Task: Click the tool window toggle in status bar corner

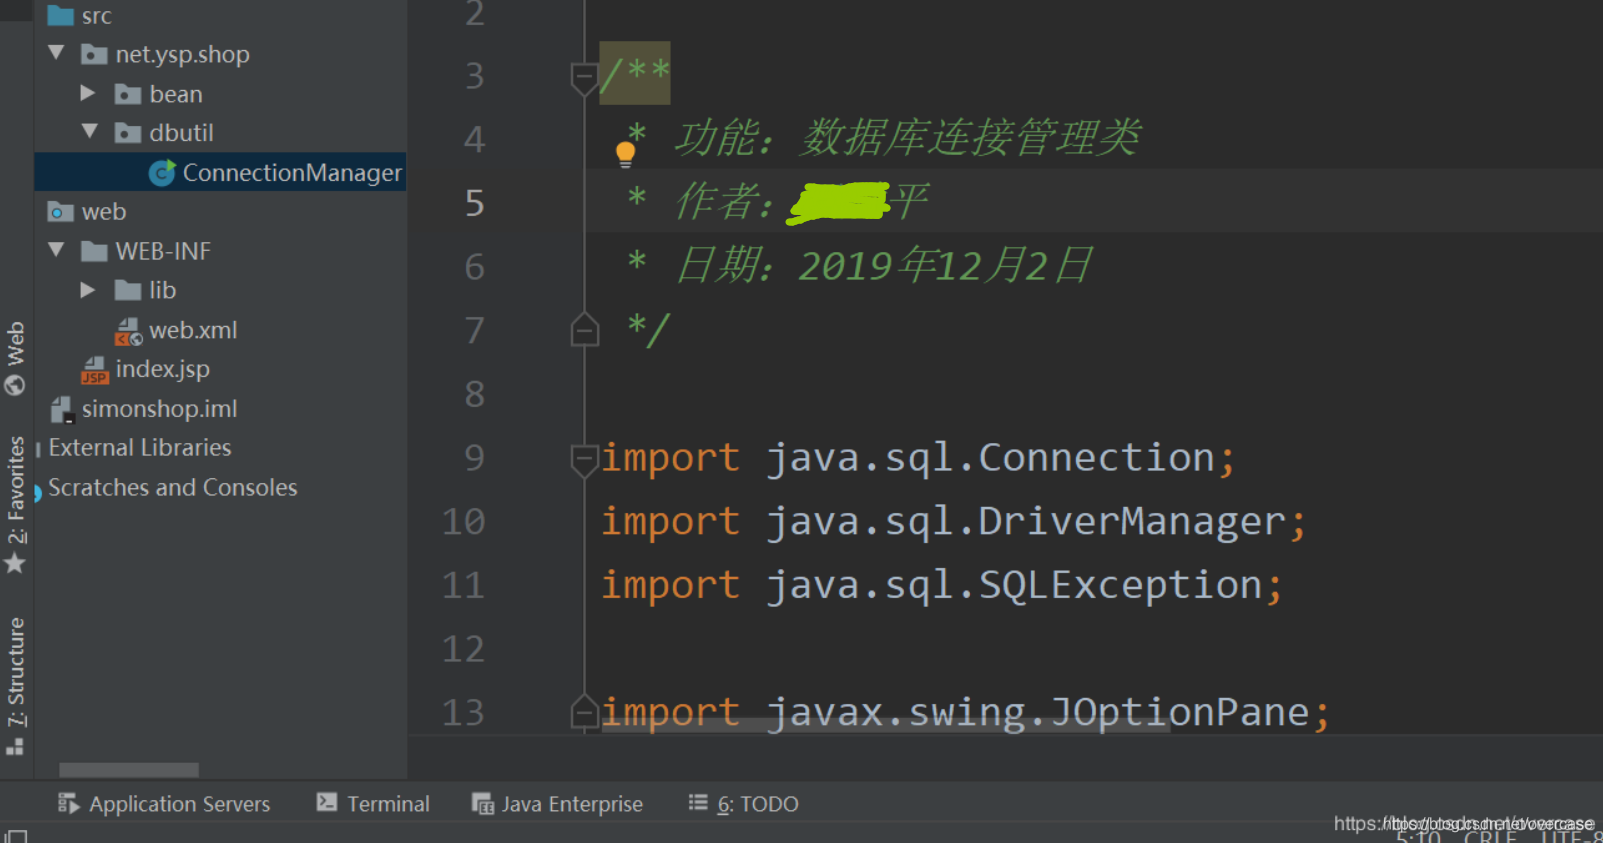Action: click(15, 835)
